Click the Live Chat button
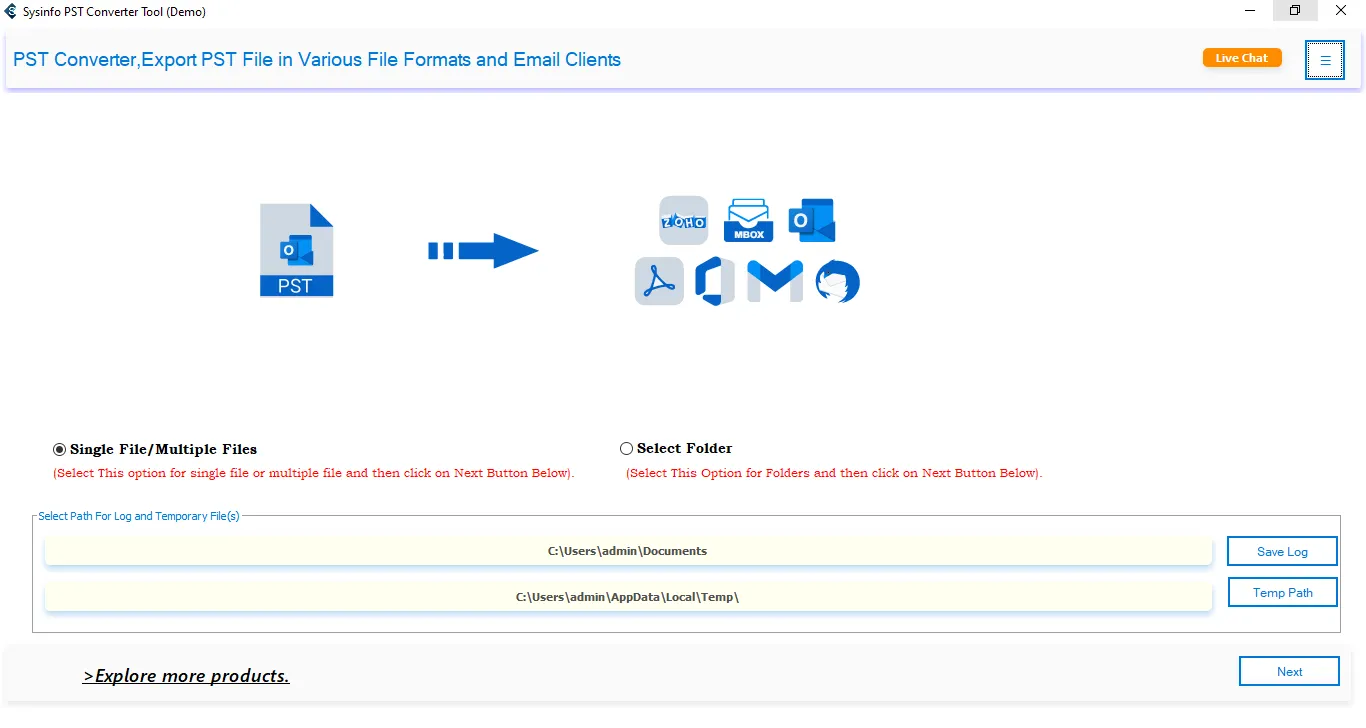This screenshot has width=1366, height=728. (x=1242, y=58)
